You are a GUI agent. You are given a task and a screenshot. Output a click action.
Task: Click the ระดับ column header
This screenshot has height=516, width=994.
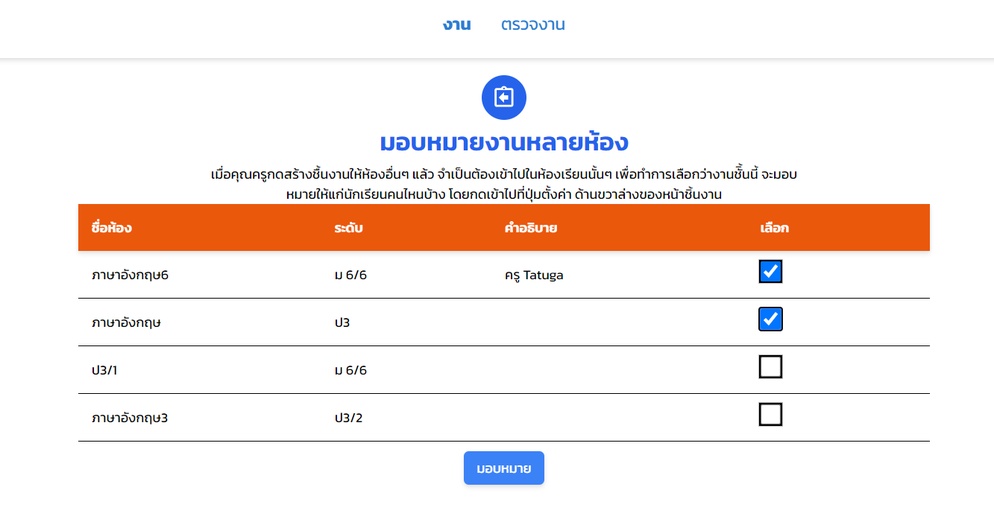click(349, 228)
